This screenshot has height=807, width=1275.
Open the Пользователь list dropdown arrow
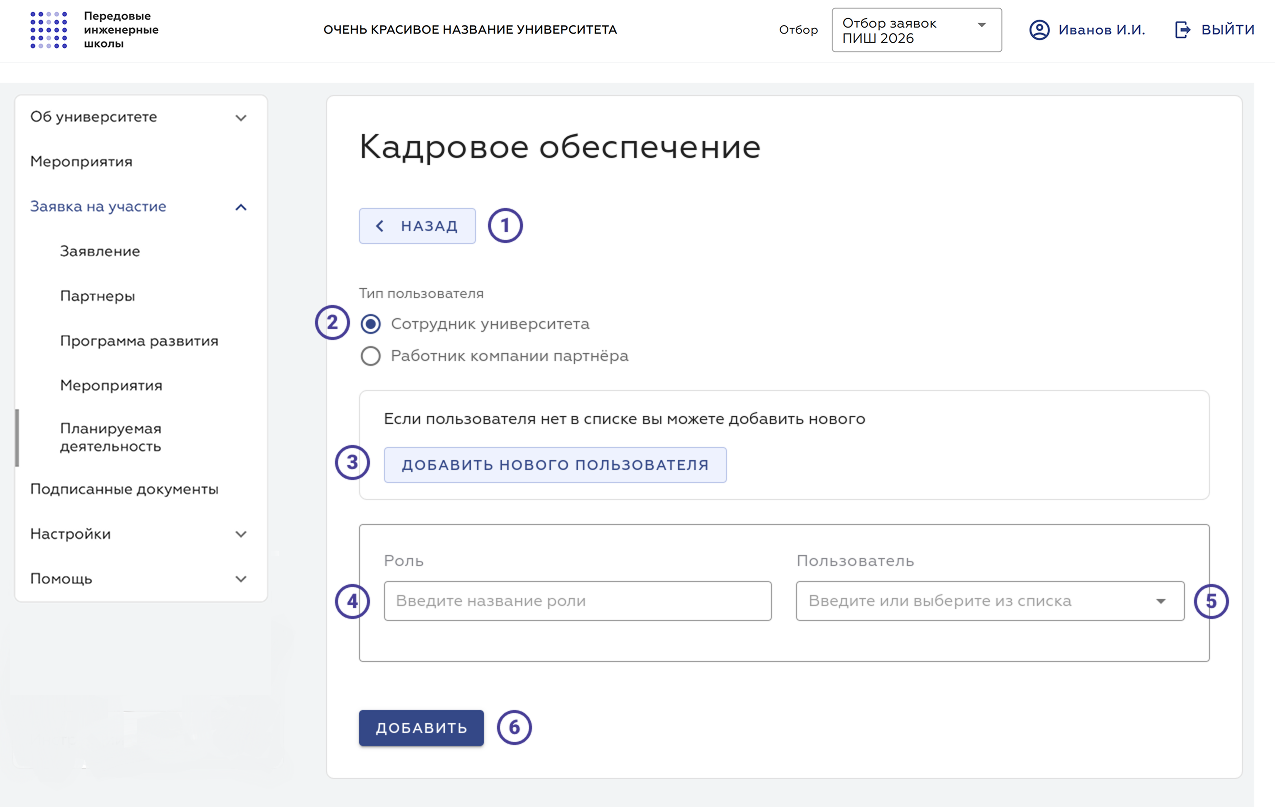point(1161,601)
